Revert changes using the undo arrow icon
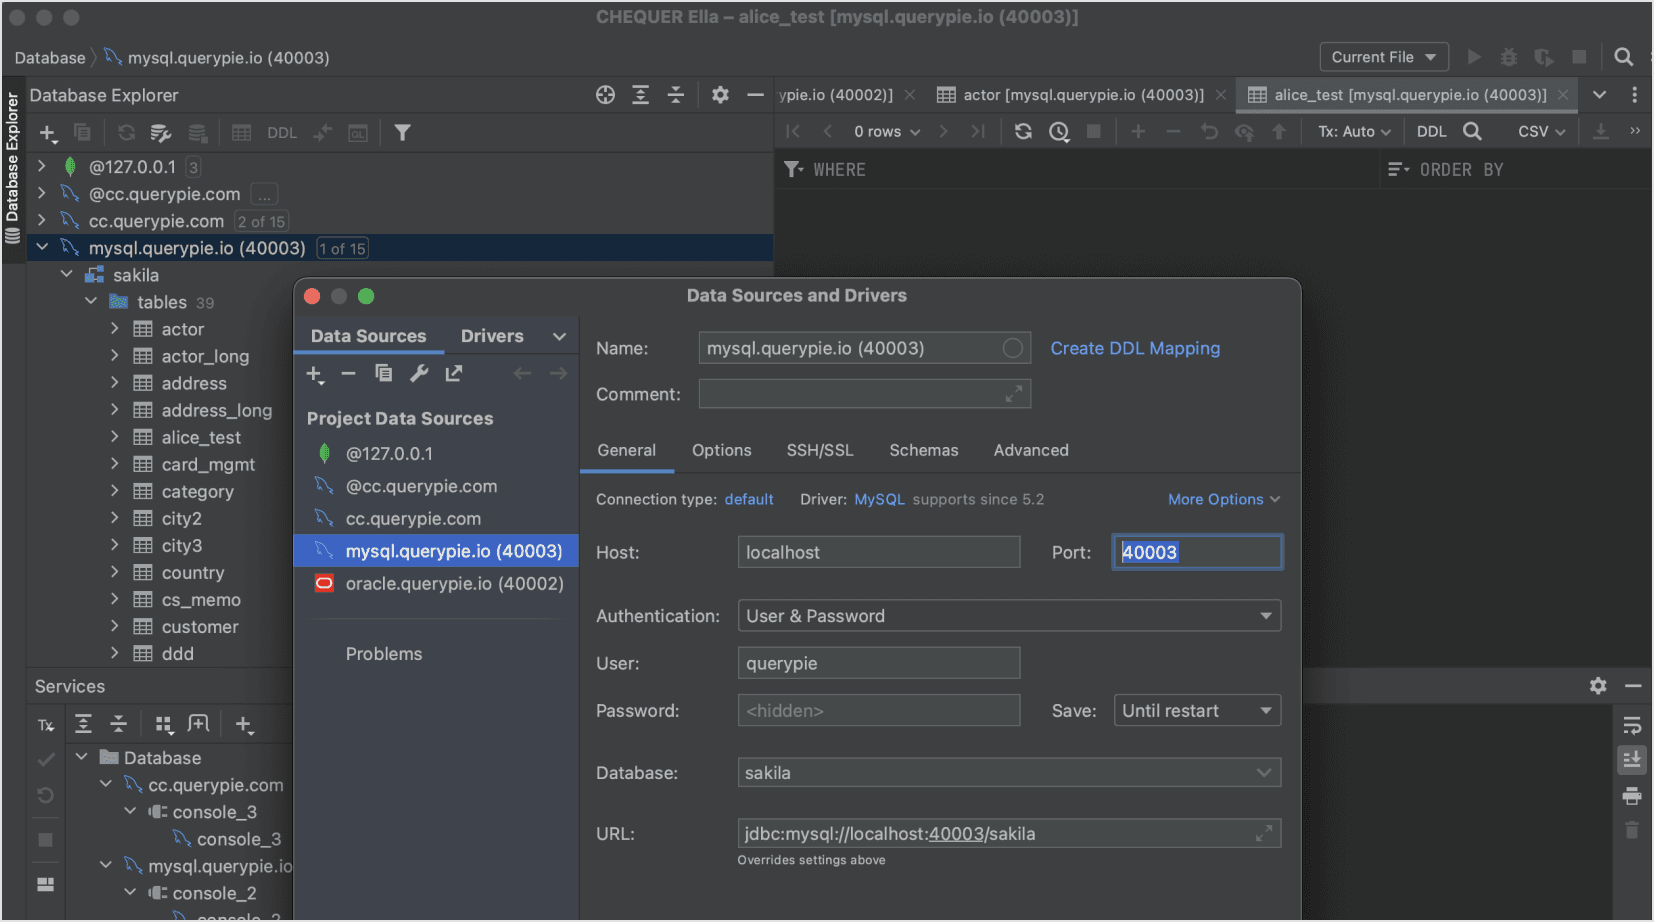 [1209, 131]
